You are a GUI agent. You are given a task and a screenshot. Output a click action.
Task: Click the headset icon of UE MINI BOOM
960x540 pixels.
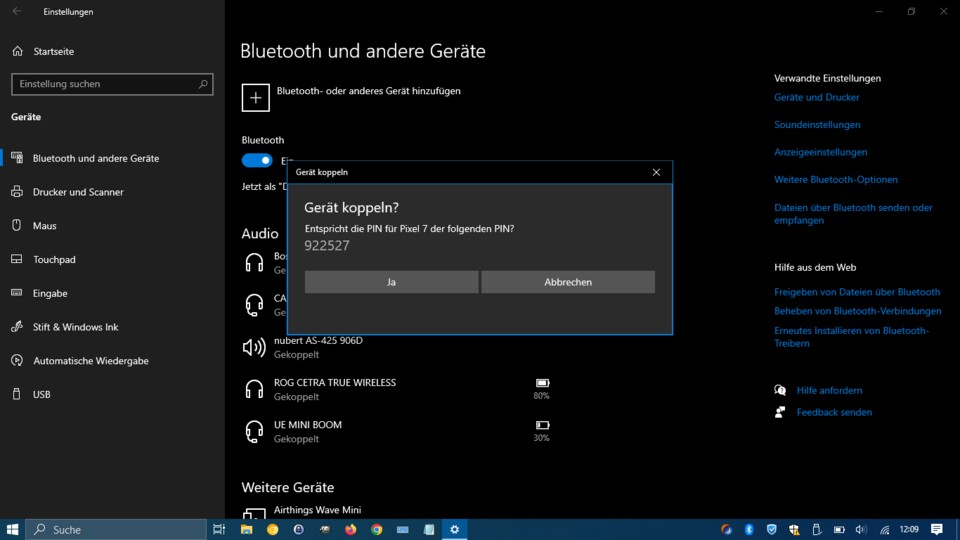tap(254, 432)
